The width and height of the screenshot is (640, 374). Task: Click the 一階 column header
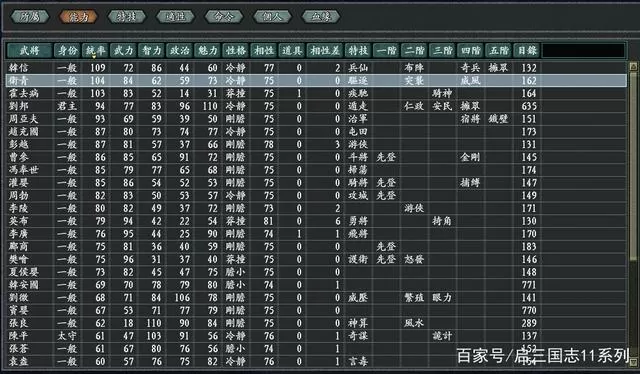tap(386, 51)
